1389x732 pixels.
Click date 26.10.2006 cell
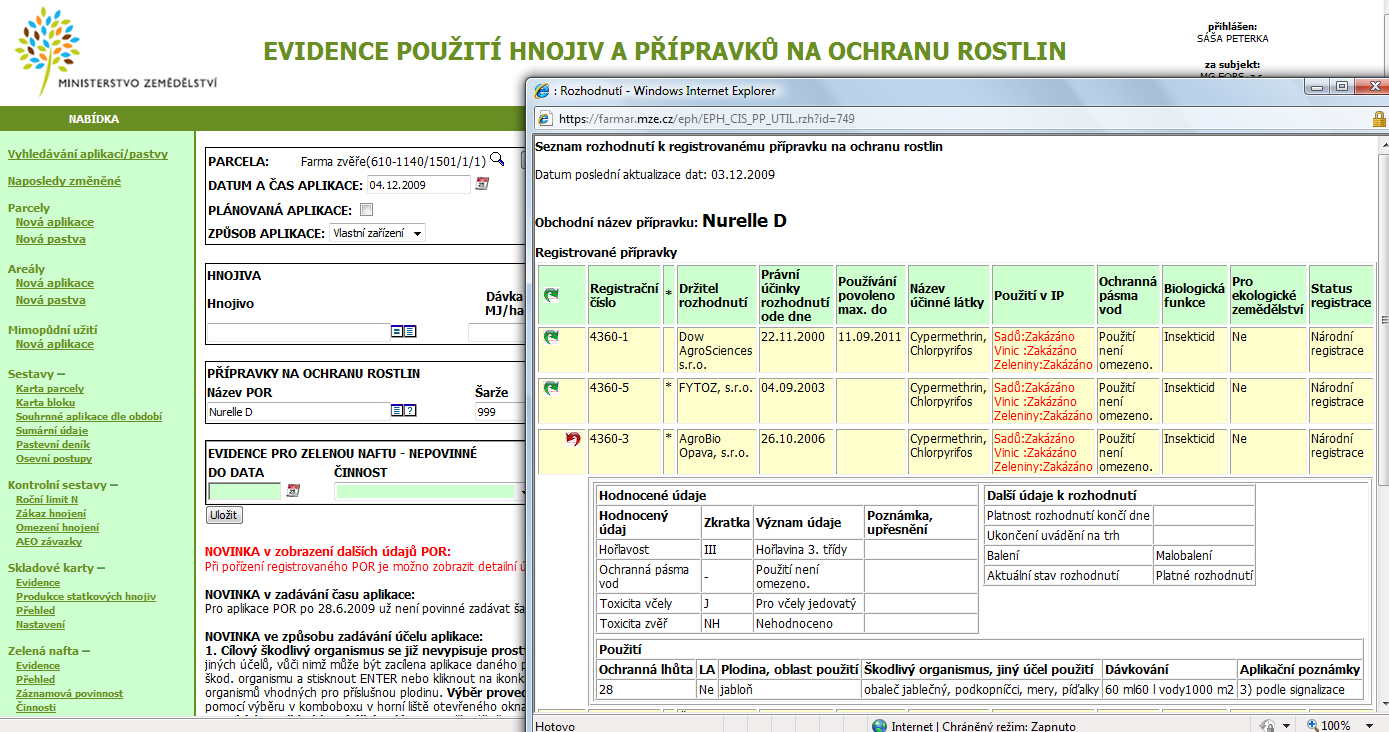[x=795, y=452]
